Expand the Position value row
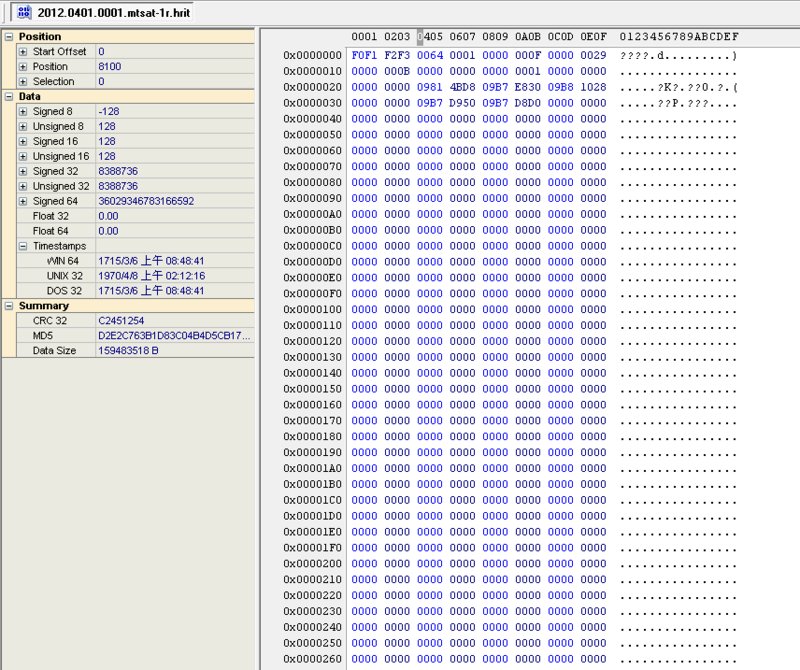Screen dimensions: 800x670 tap(23, 67)
